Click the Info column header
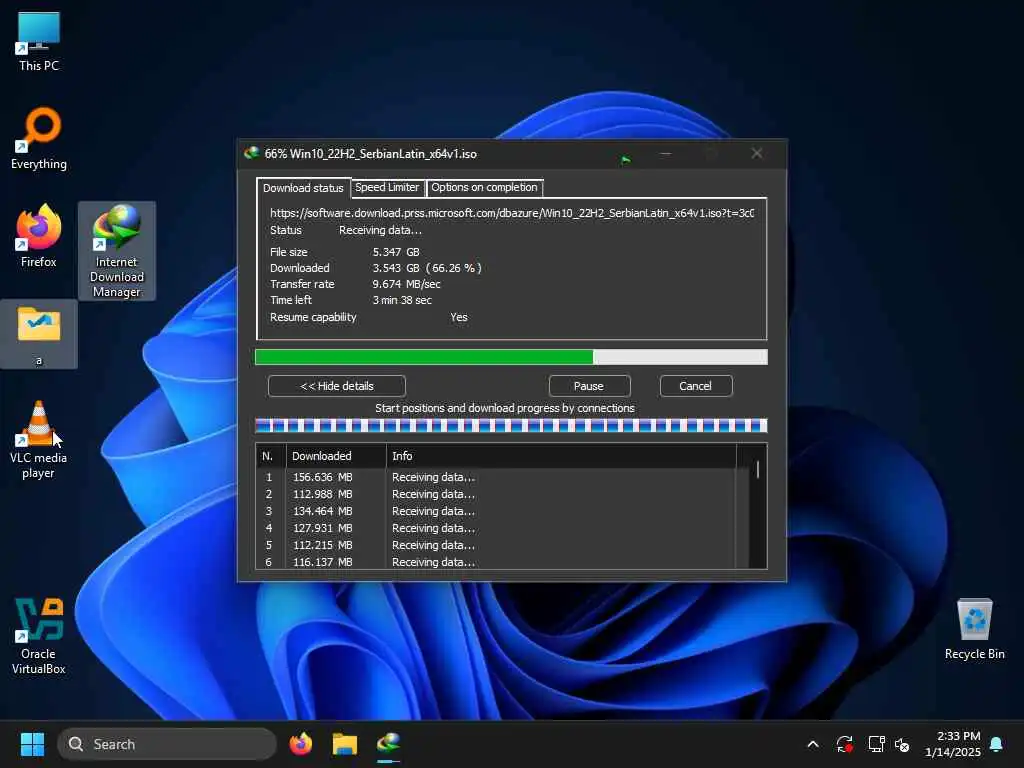Image resolution: width=1024 pixels, height=768 pixels. (561, 456)
